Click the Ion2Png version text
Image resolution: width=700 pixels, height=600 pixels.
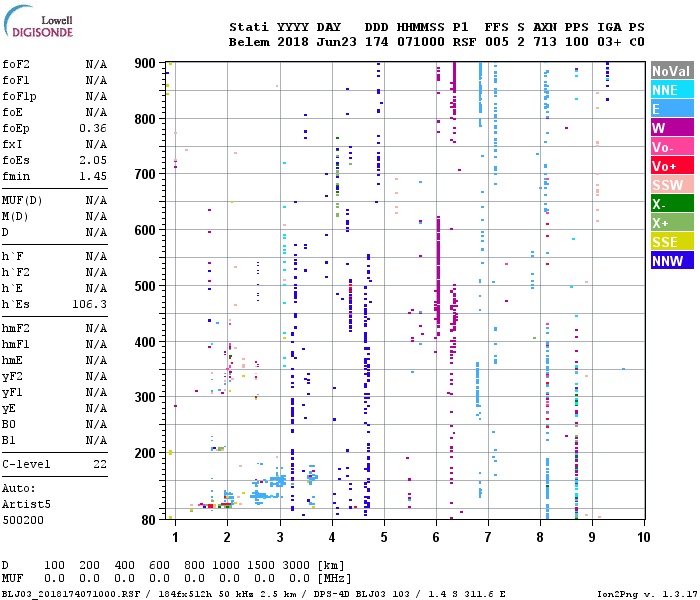pos(647,594)
